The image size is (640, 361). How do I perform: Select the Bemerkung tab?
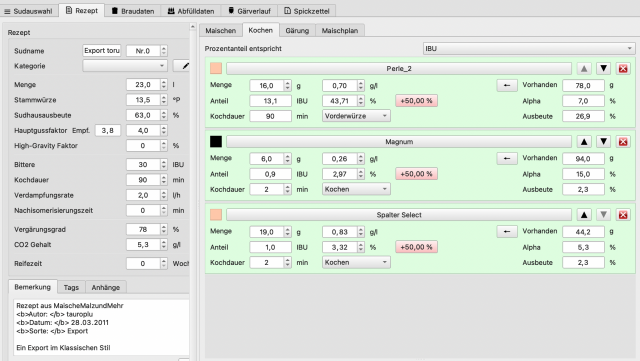[33, 287]
